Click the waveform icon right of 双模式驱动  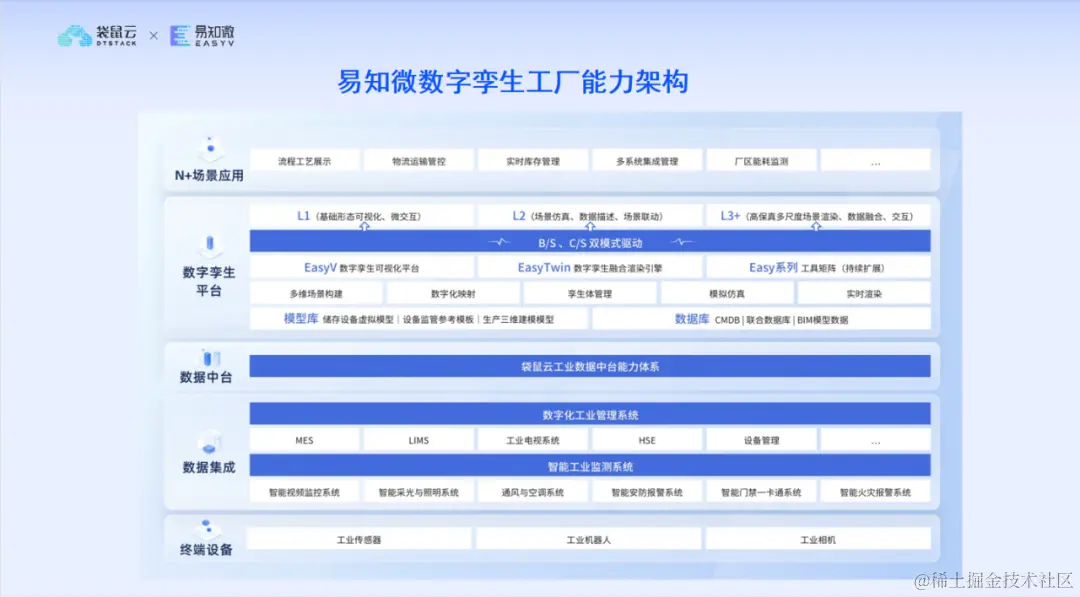point(681,242)
